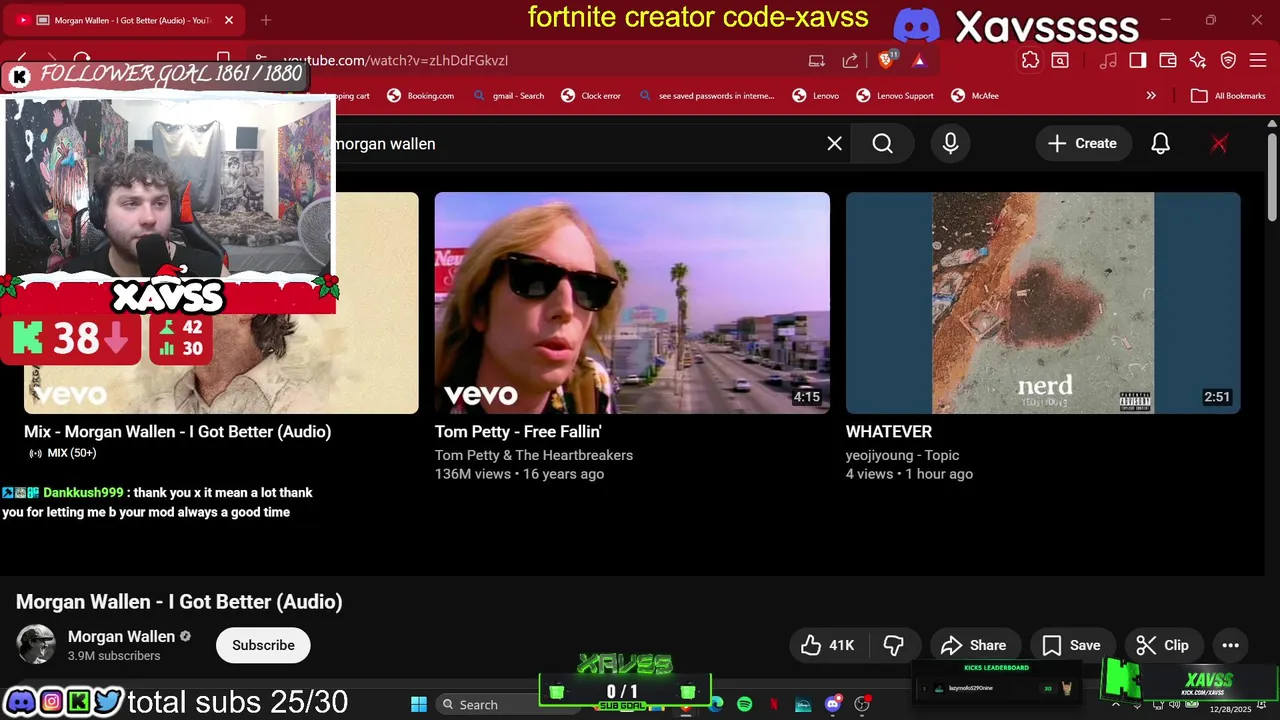This screenshot has width=1280, height=720.
Task: Open Microsoft Edge from the taskbar
Action: pyautogui.click(x=716, y=704)
